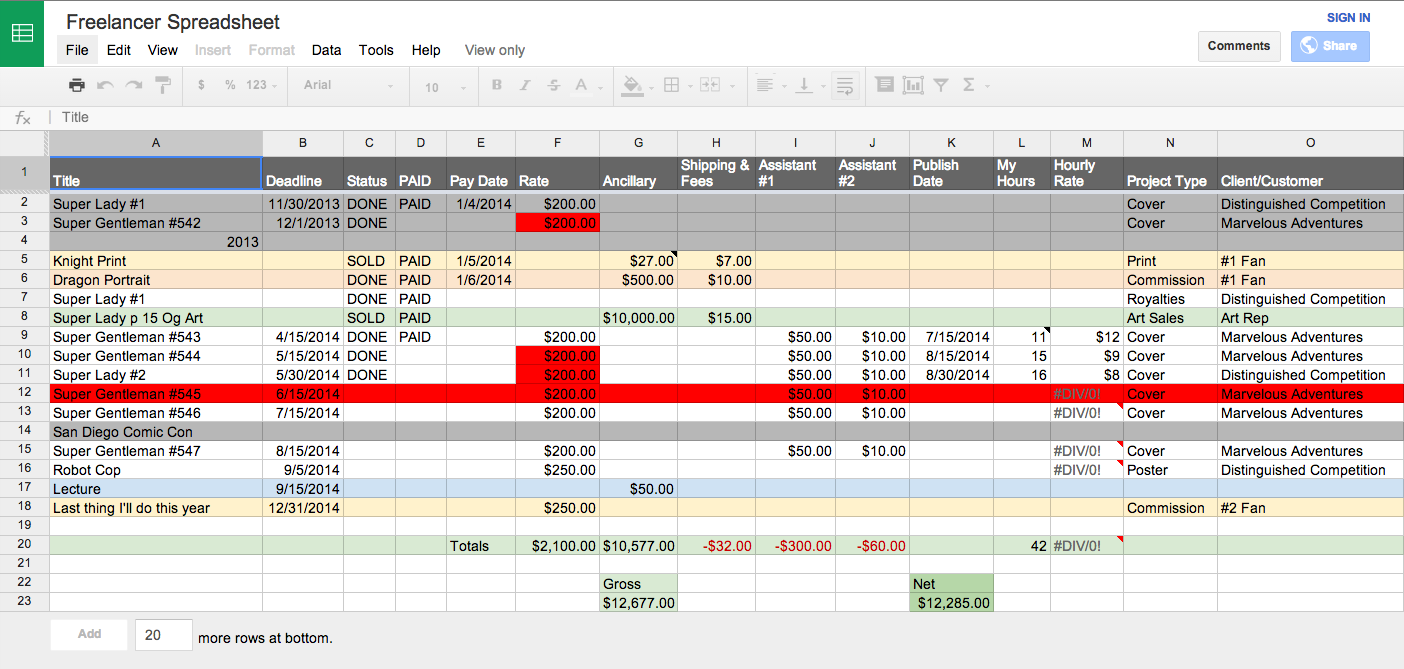Open the File menu
1404x669 pixels.
(77, 50)
